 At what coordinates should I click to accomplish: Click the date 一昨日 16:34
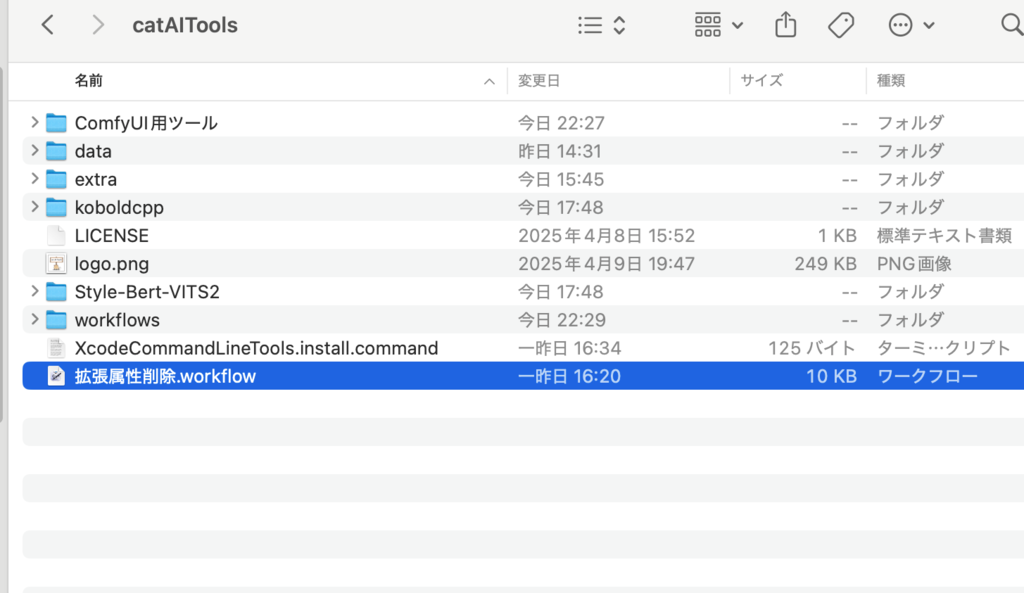(569, 348)
